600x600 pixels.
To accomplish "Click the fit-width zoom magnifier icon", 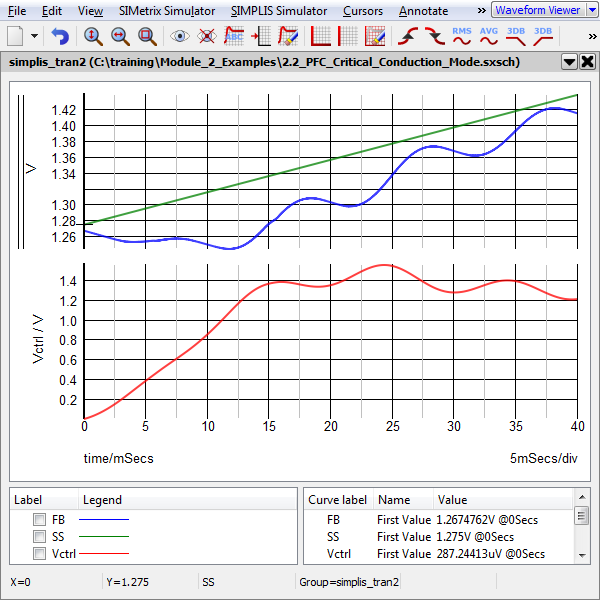I will (120, 37).
